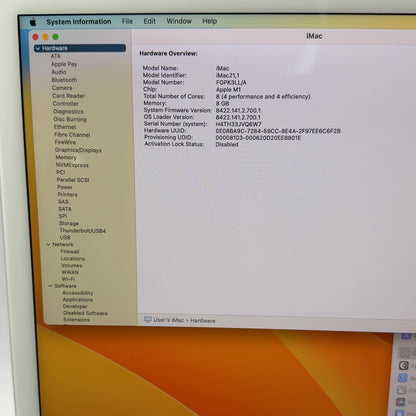Open the Help menu
Screen dimensions: 416x416
210,21
